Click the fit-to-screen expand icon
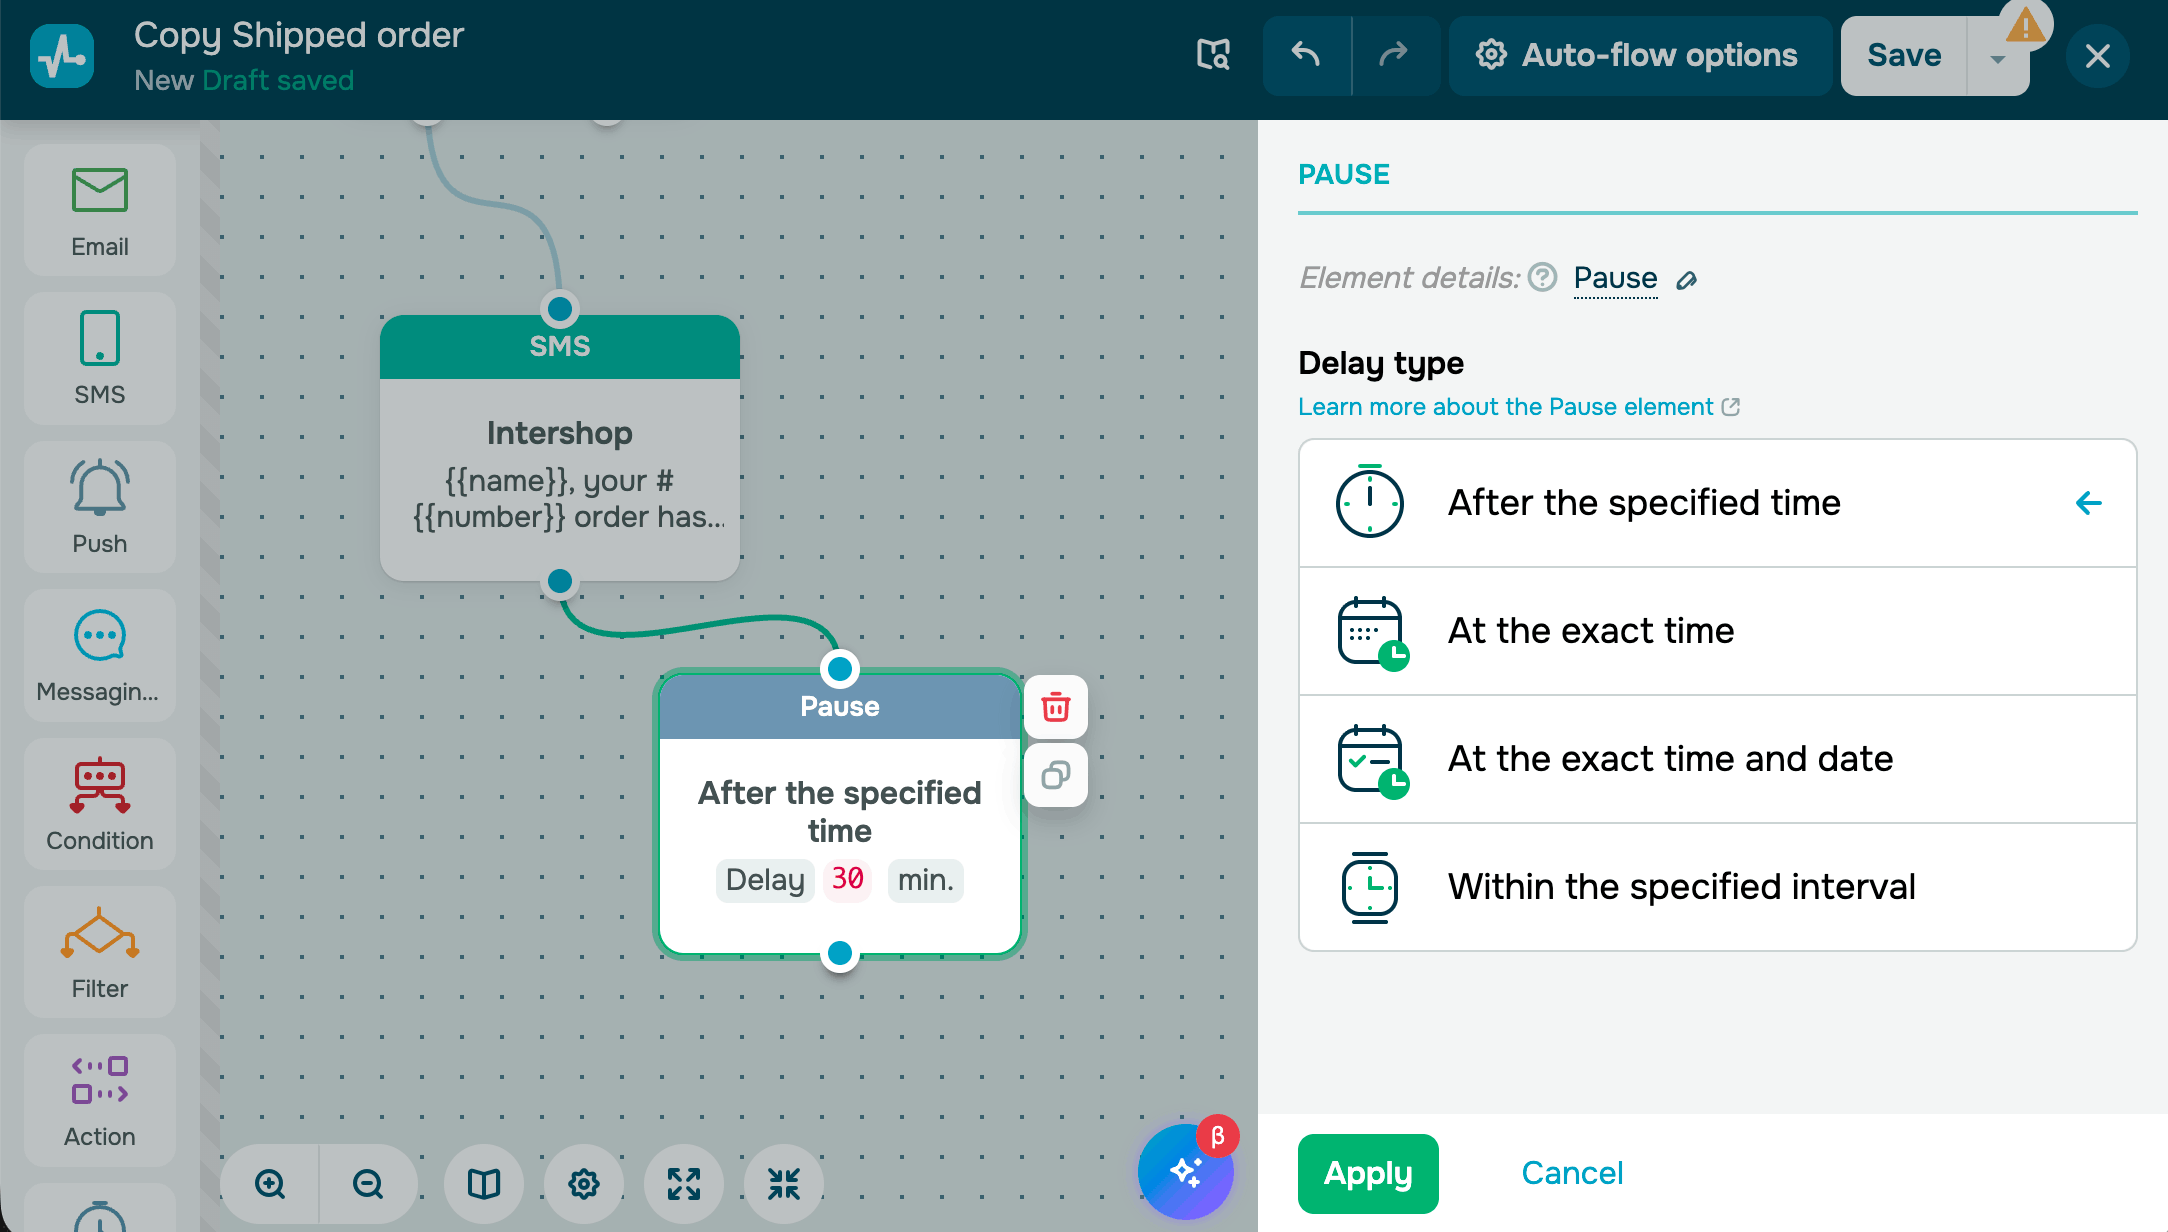This screenshot has height=1232, width=2168. click(684, 1184)
